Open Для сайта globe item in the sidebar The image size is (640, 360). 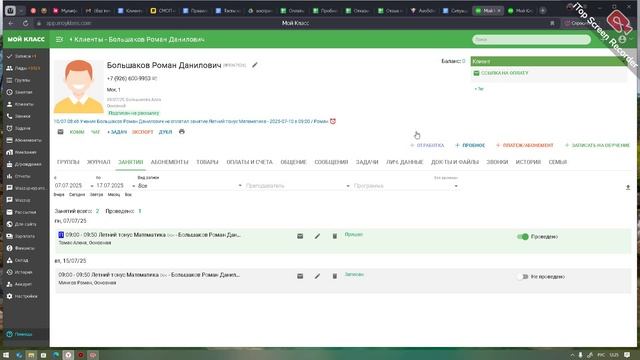[x=22, y=224]
